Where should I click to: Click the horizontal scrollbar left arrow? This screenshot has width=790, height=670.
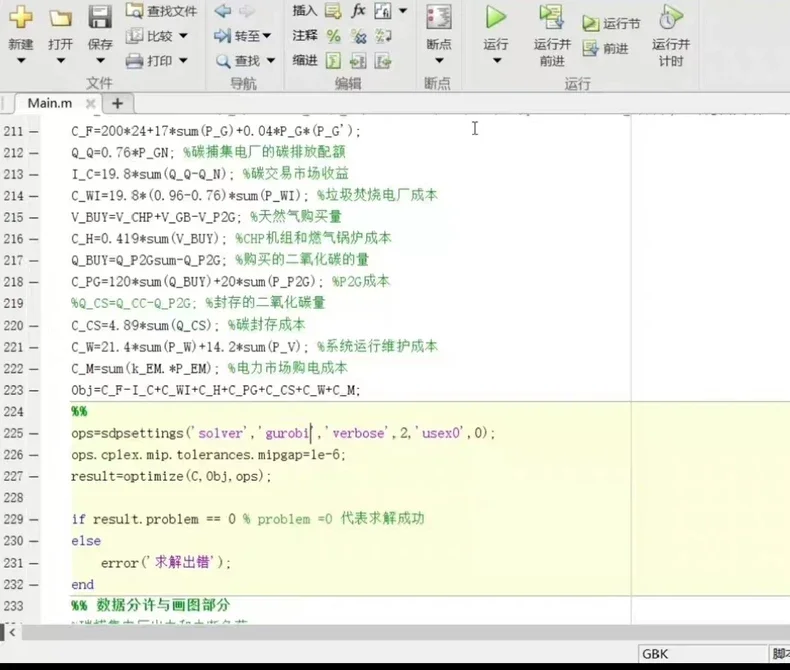point(12,632)
